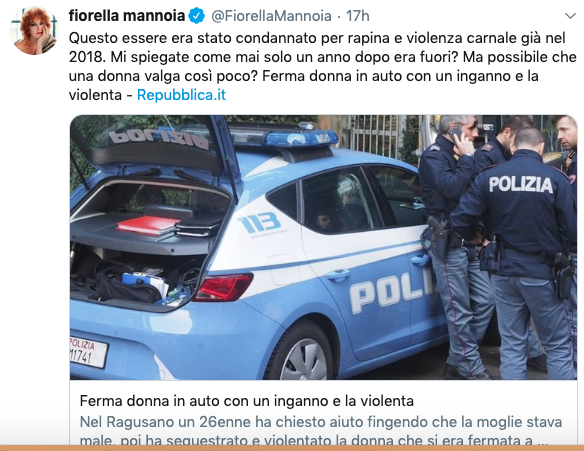
Task: Click the POLIZIA text on the car door
Action: click(392, 293)
